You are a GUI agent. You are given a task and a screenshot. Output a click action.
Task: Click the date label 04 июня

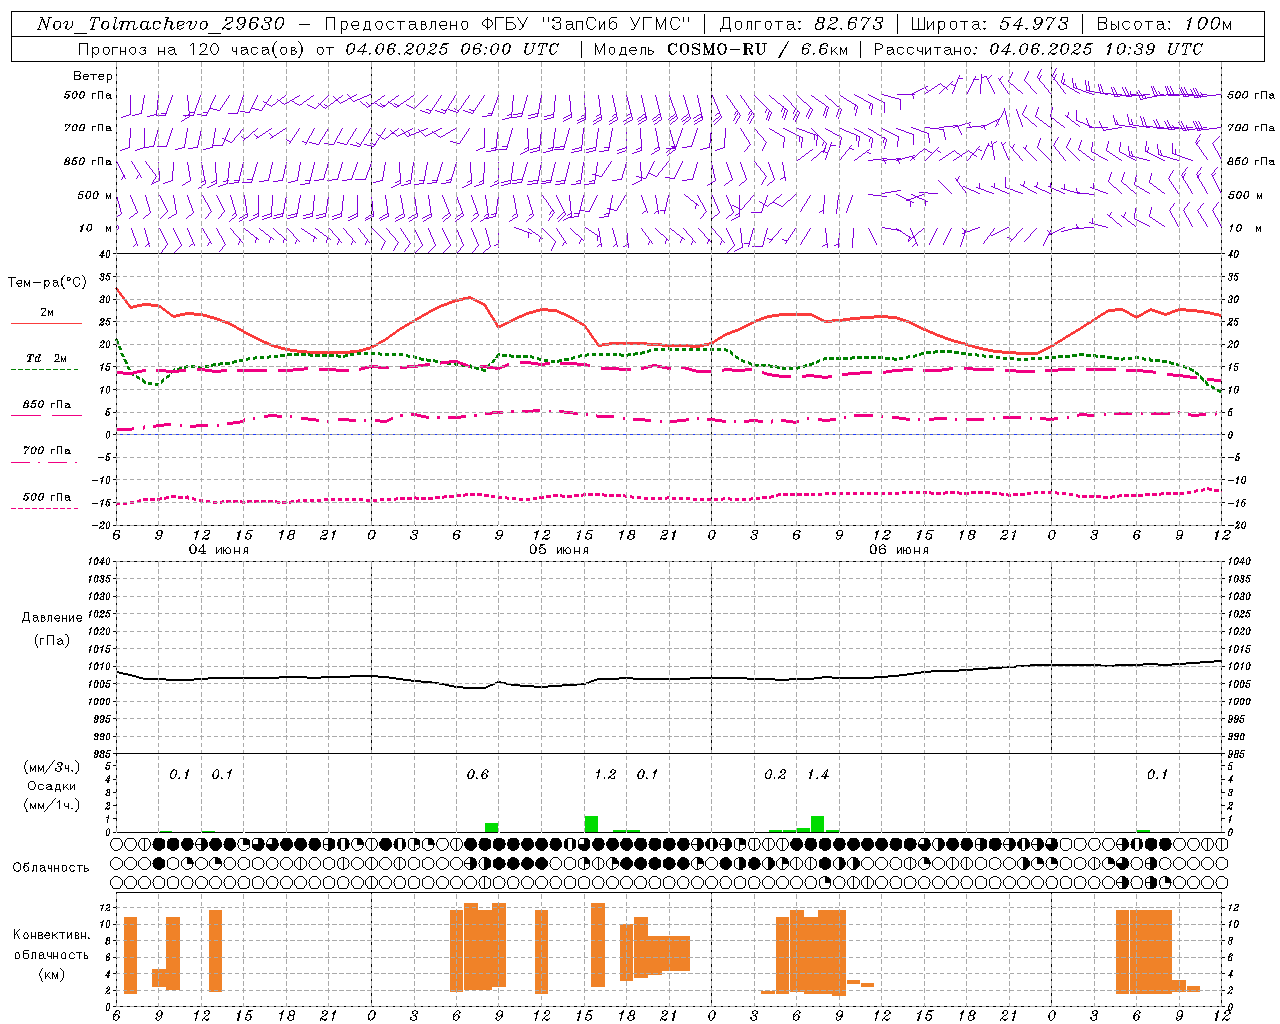click(219, 550)
